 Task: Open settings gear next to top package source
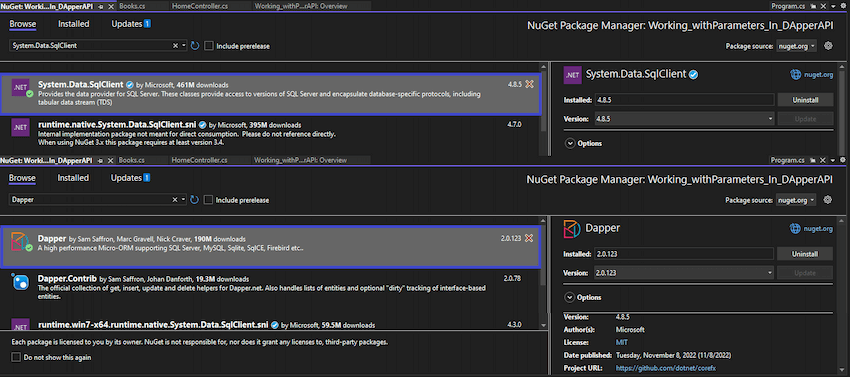(828, 46)
